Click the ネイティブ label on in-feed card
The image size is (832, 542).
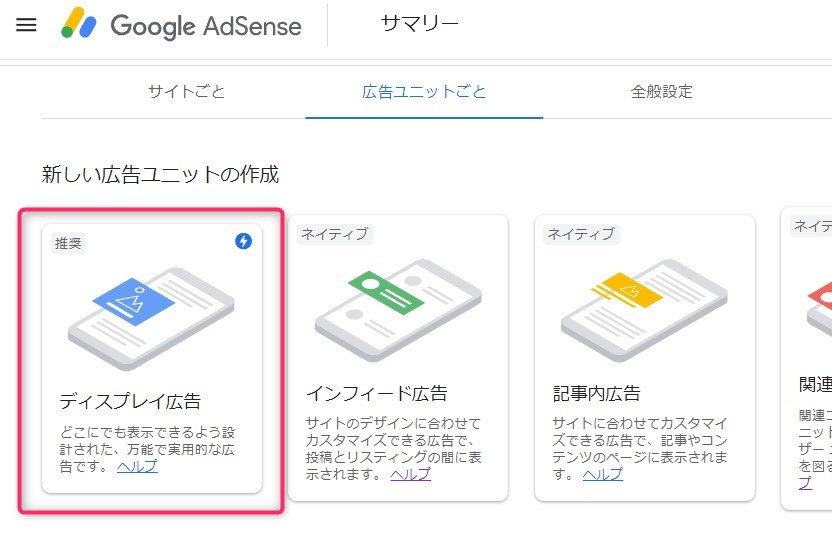point(334,234)
